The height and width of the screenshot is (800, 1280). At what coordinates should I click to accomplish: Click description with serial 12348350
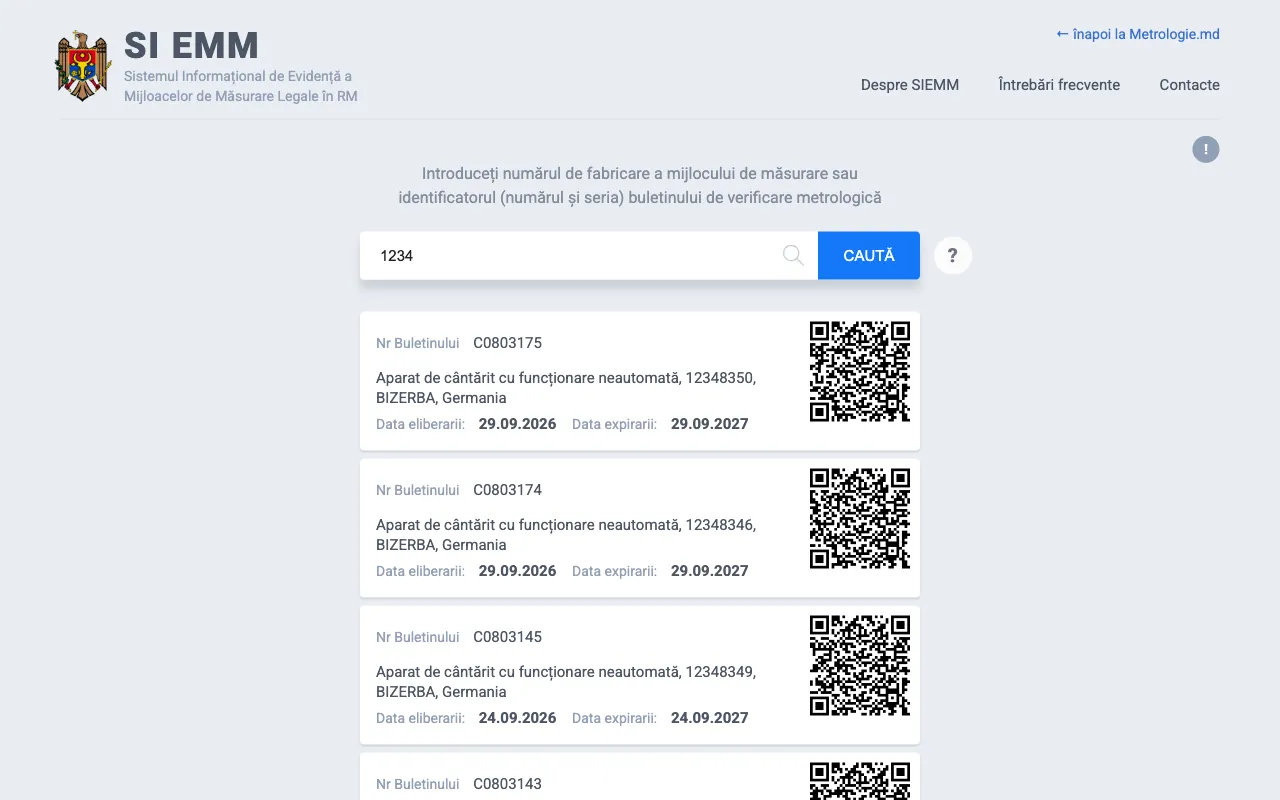point(566,388)
